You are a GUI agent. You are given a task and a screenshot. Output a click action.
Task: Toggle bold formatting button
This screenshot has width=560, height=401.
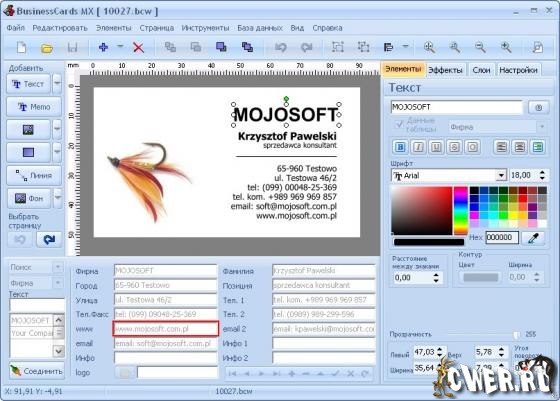pyautogui.click(x=400, y=147)
